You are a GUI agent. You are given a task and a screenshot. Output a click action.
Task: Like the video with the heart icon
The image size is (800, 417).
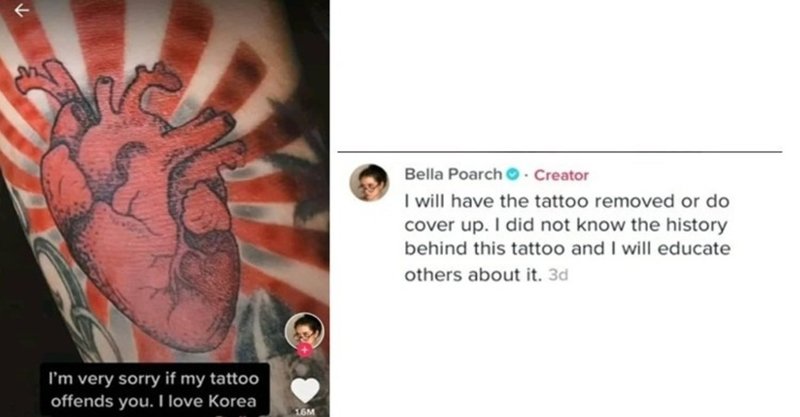click(x=305, y=390)
